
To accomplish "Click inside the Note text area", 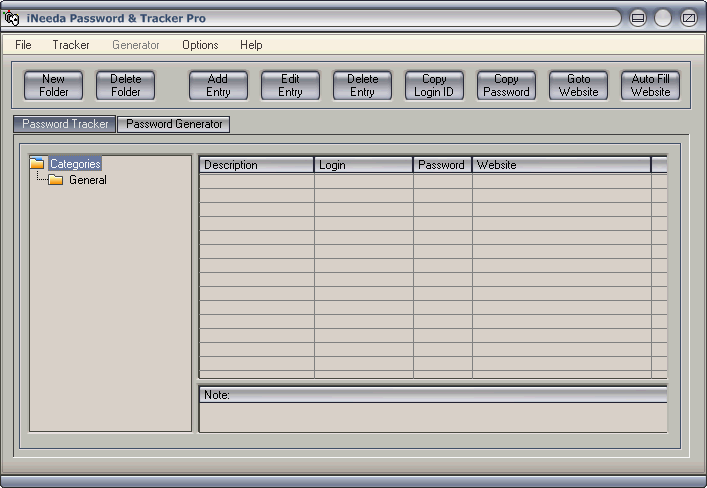I will click(433, 418).
